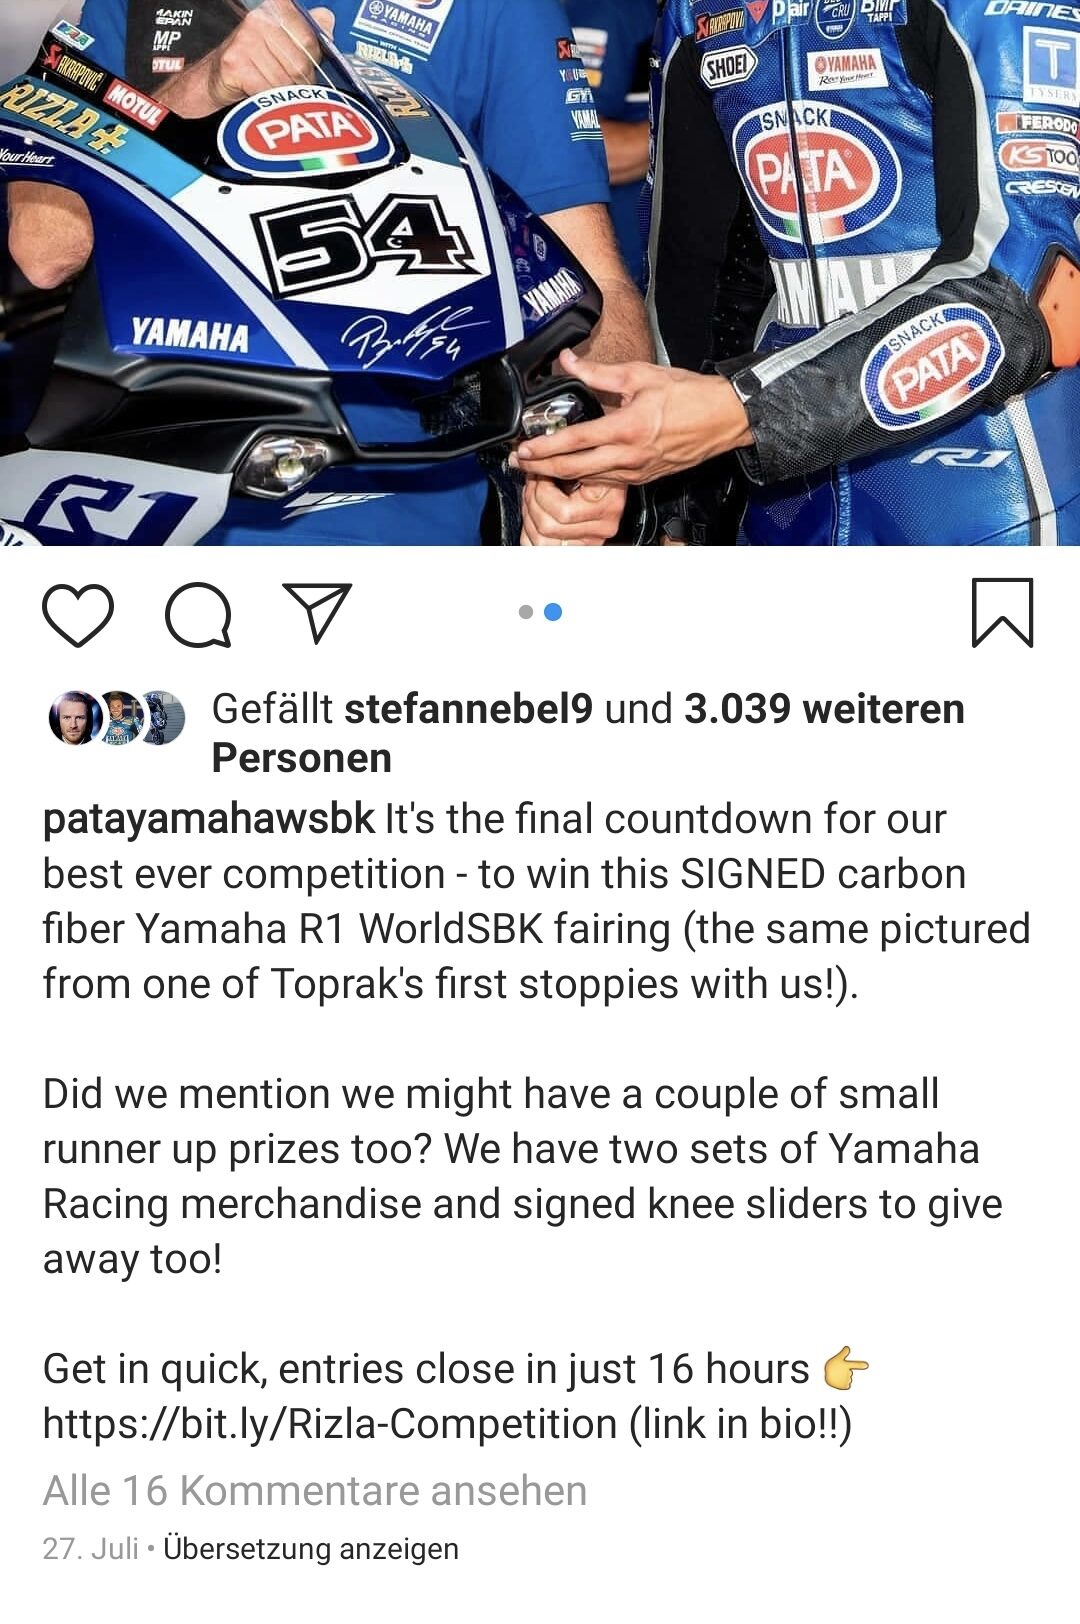
Task: Go to first carousel image dot
Action: pos(526,612)
